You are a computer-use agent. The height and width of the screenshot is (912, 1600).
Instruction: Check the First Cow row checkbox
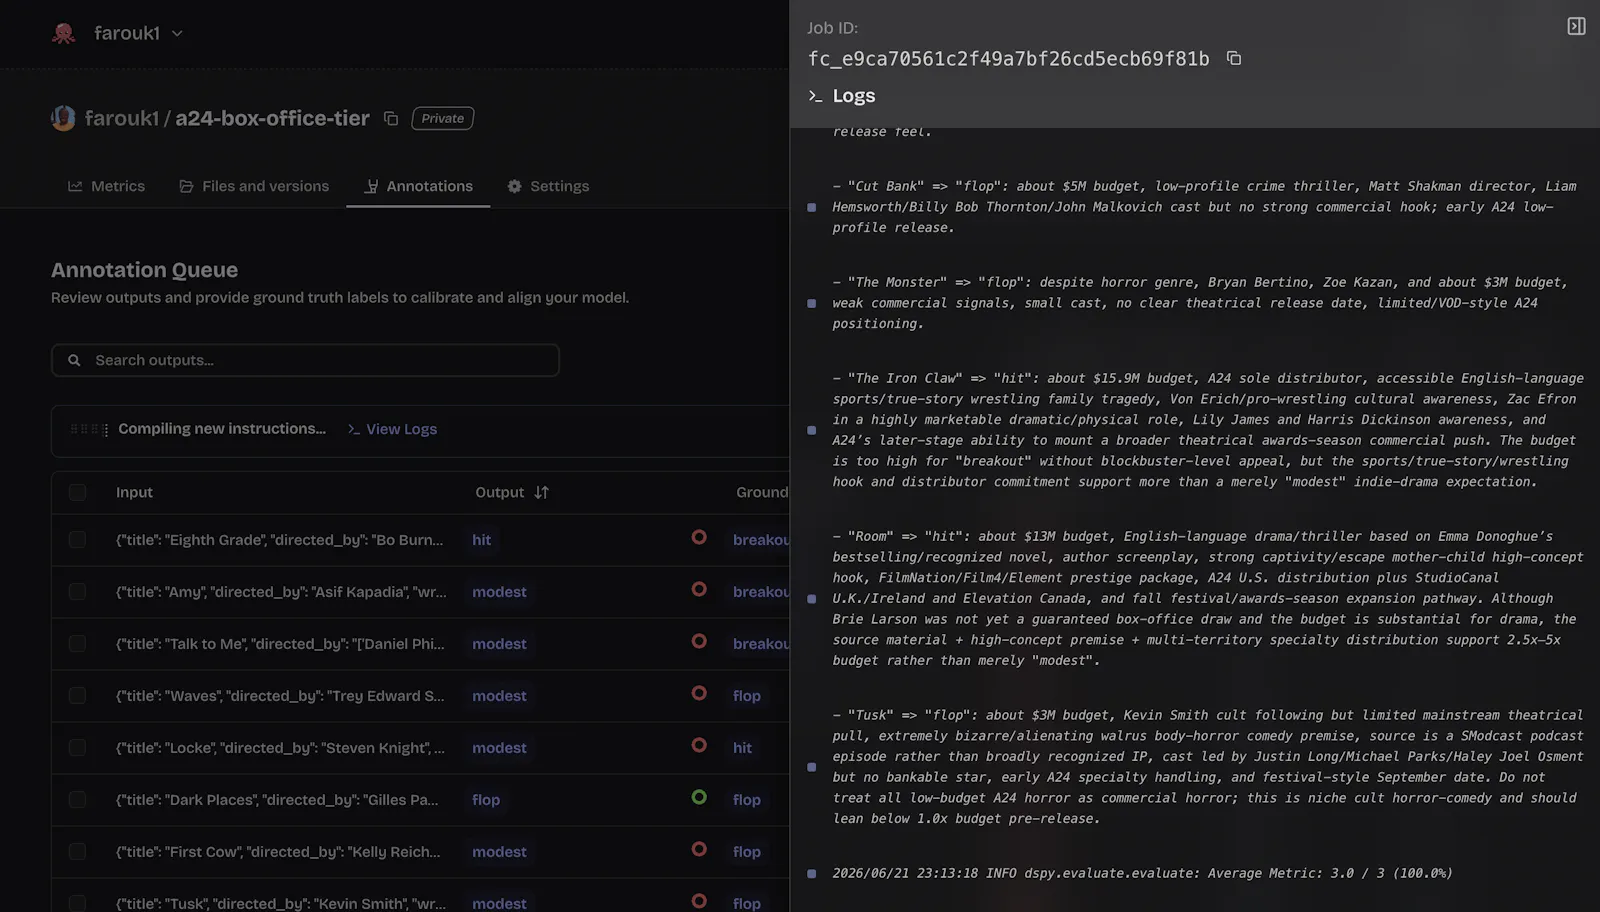tap(77, 852)
